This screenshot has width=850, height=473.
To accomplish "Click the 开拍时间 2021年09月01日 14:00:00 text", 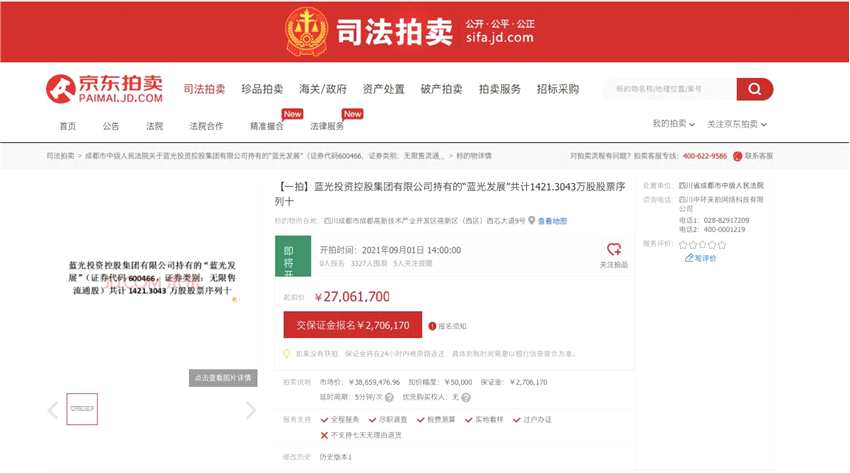I will [x=390, y=250].
